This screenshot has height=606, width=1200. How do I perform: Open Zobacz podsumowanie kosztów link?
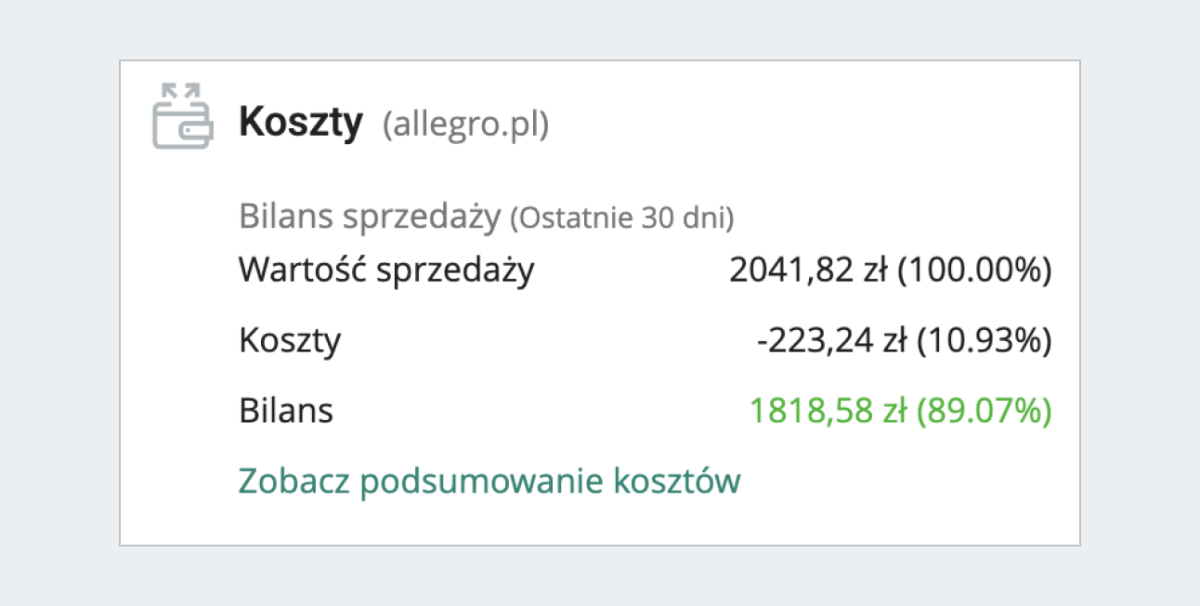(488, 480)
